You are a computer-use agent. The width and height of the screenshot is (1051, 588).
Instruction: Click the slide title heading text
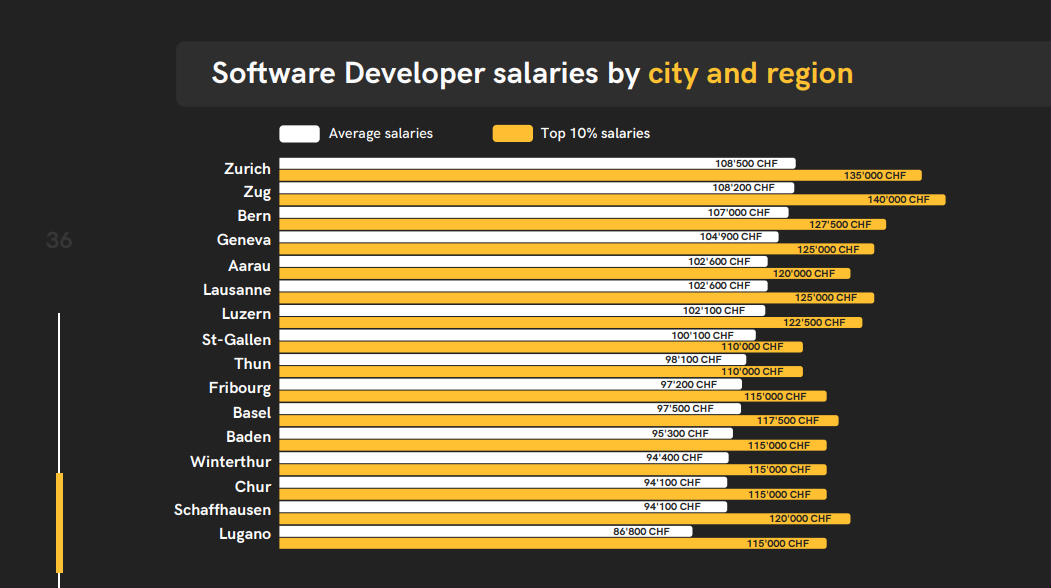pos(532,73)
